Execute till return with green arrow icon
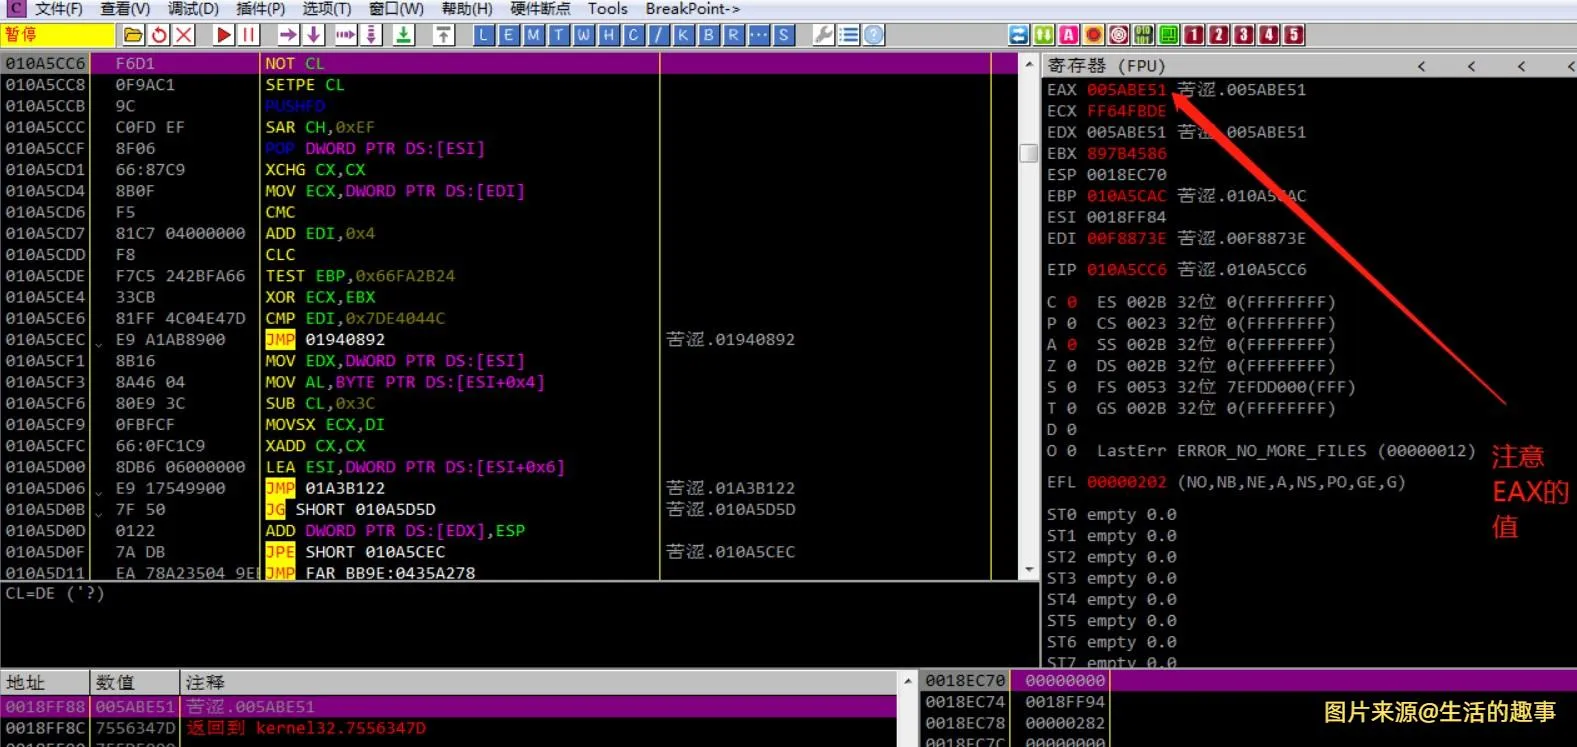 pos(403,35)
